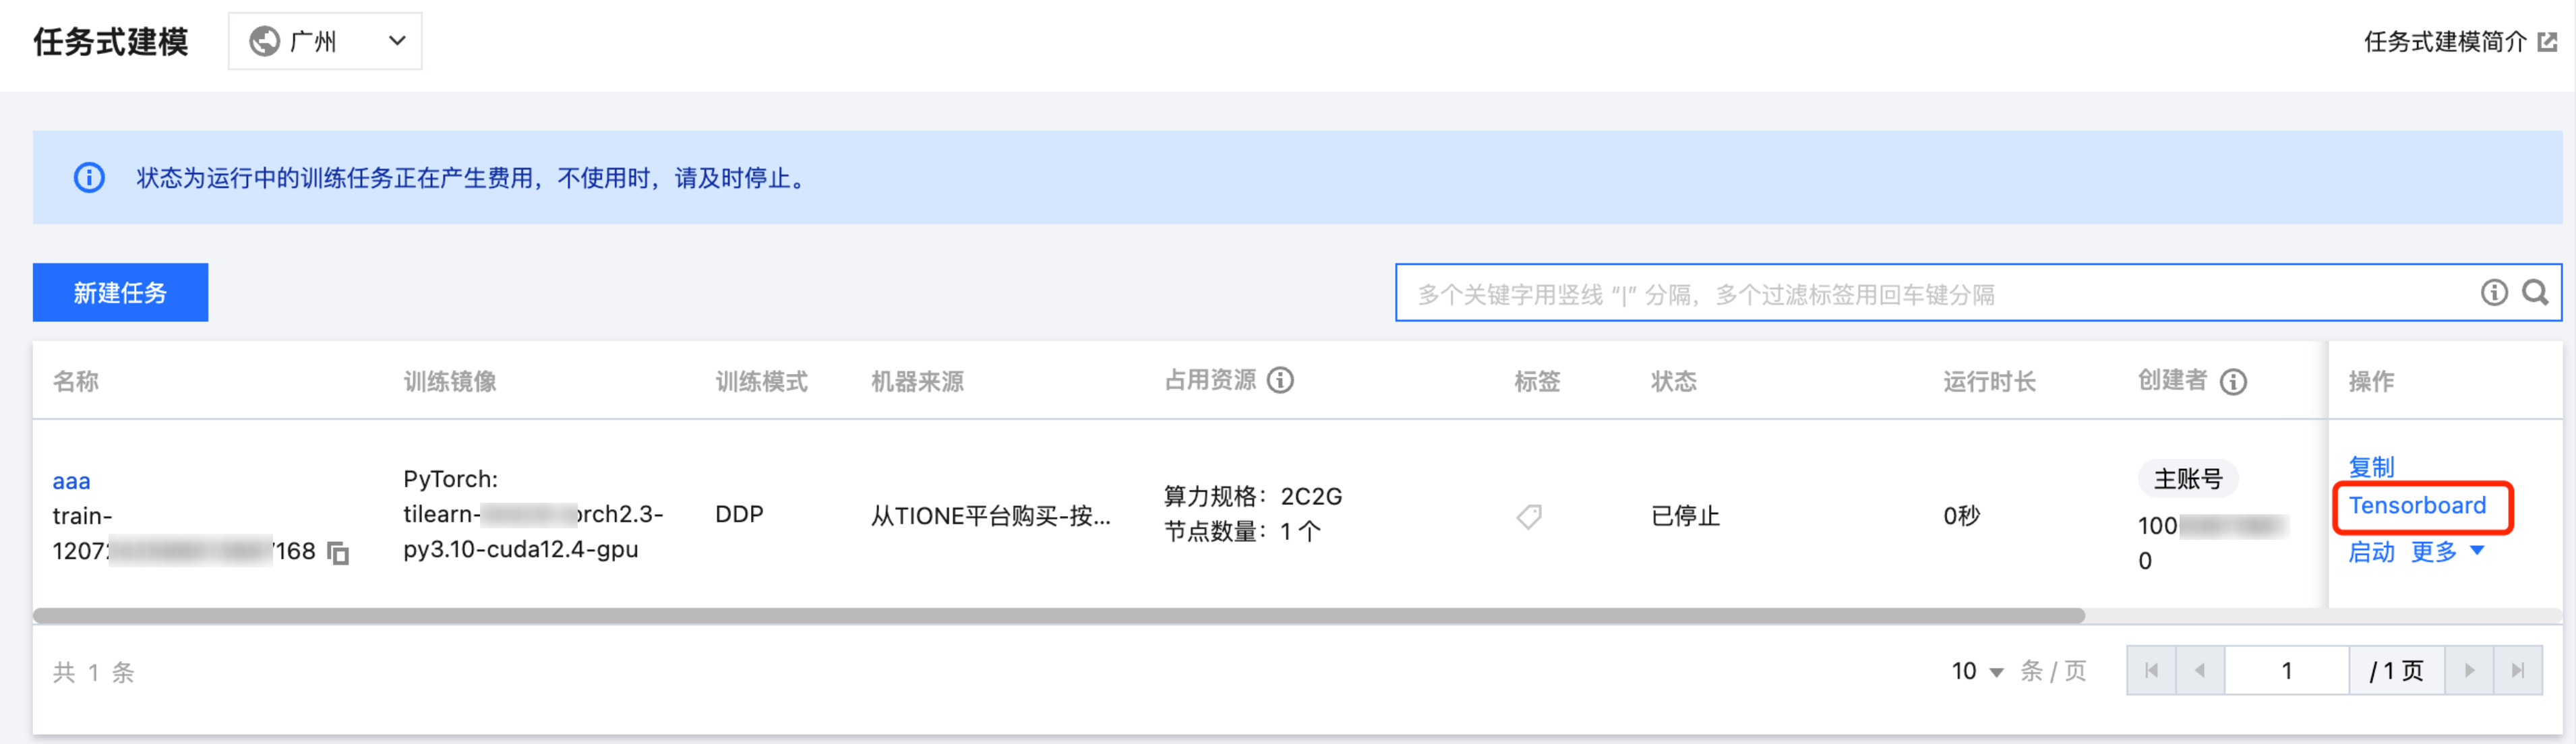Go to the previous page arrow

(x=2199, y=670)
